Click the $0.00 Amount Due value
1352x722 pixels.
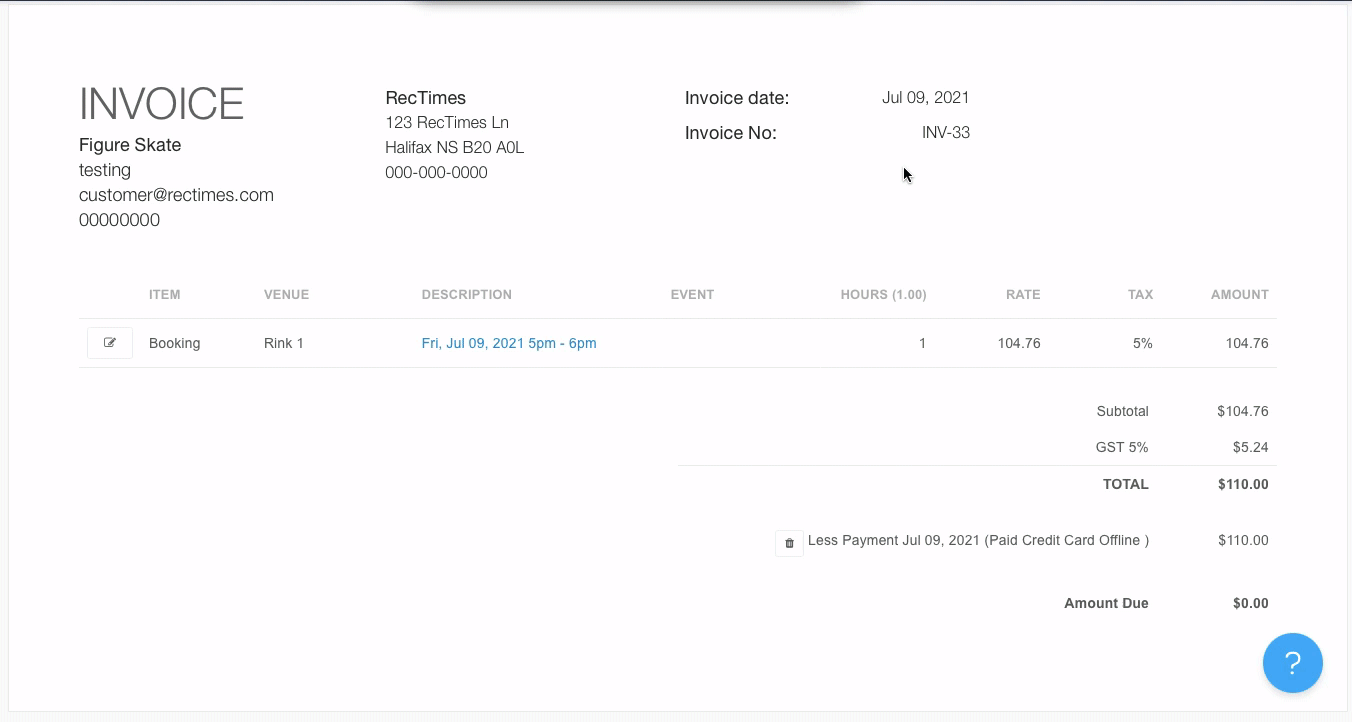pos(1250,603)
